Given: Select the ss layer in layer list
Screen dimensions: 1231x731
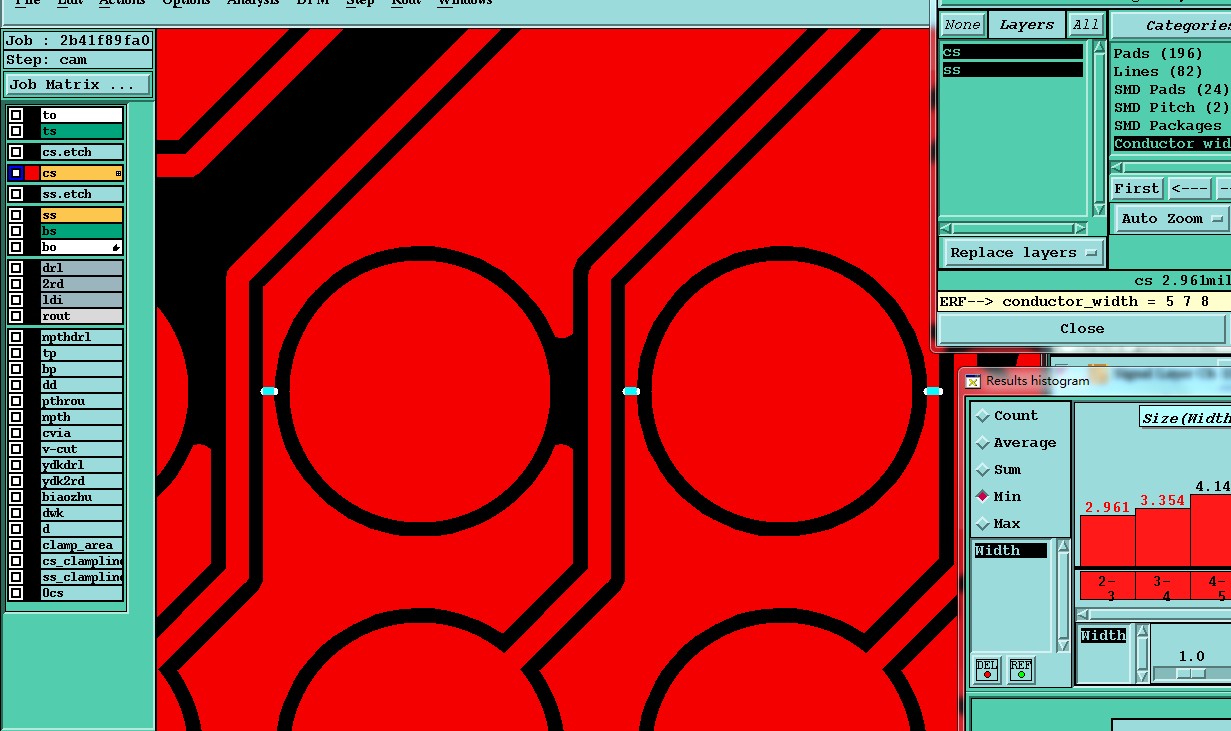Looking at the screenshot, I should 81,215.
